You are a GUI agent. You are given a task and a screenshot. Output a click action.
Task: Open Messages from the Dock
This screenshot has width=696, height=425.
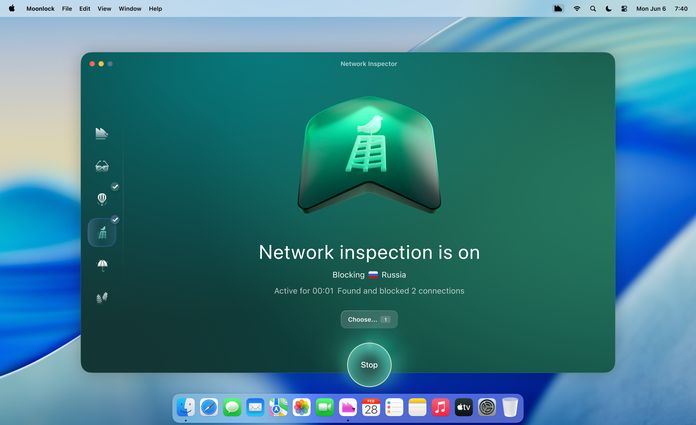(x=232, y=407)
